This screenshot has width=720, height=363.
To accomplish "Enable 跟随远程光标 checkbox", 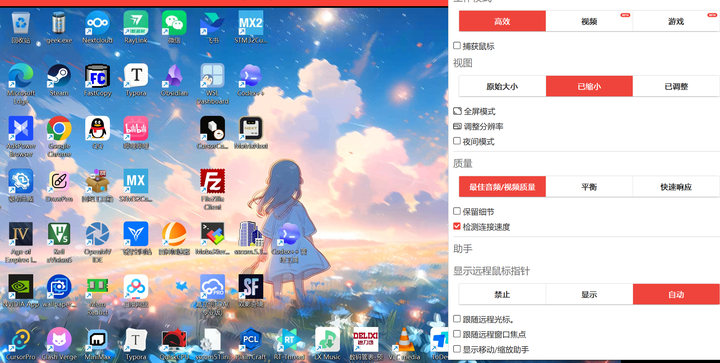I will (x=457, y=318).
